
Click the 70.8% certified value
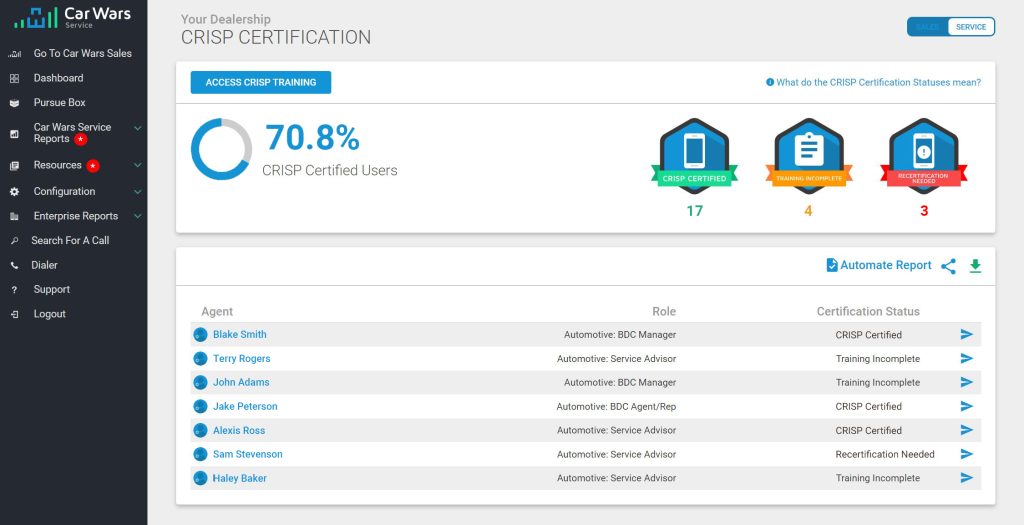point(312,138)
